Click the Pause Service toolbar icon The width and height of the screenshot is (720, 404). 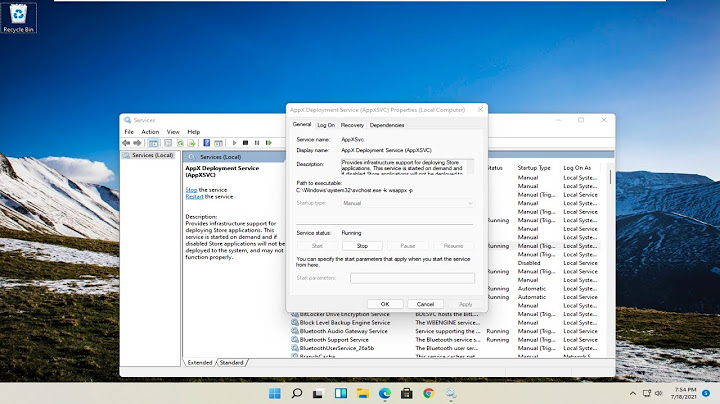(x=257, y=143)
